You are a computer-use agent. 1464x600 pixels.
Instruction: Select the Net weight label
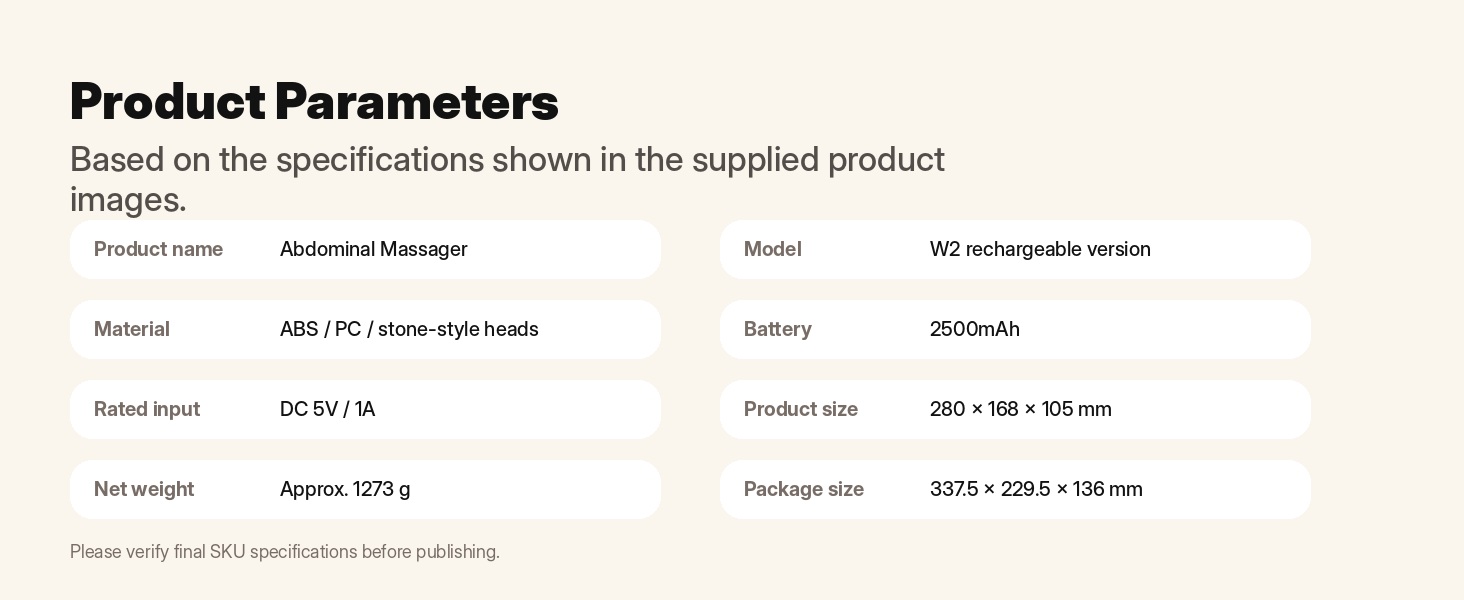click(144, 489)
